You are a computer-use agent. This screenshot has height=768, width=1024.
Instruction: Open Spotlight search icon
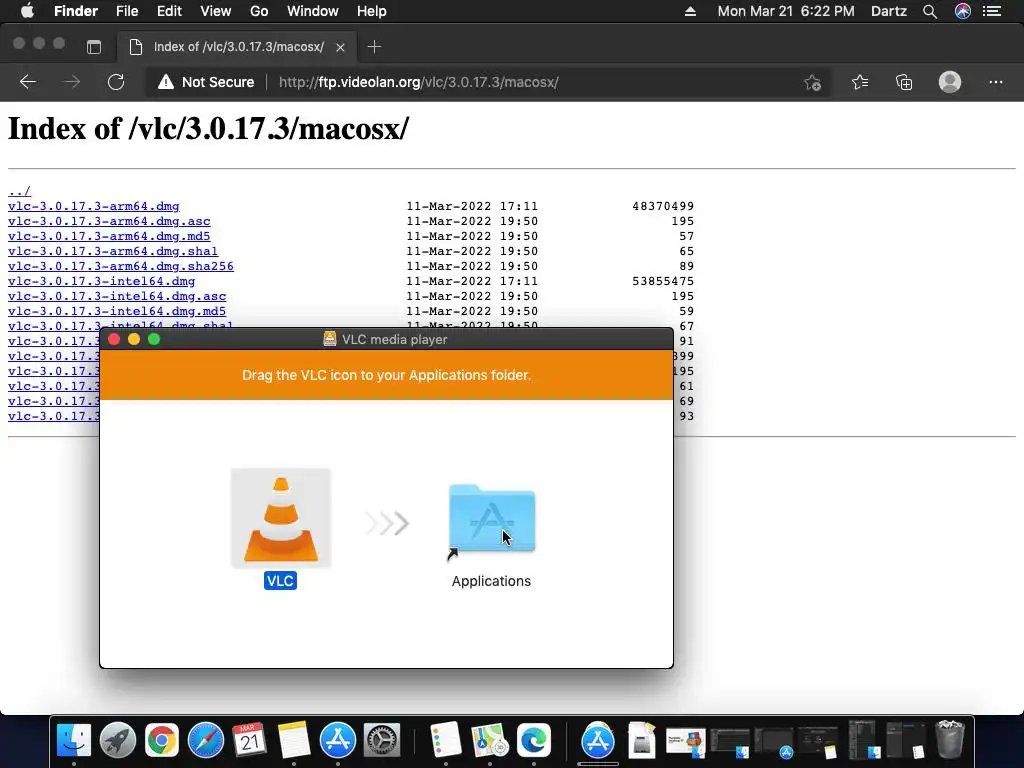(930, 11)
